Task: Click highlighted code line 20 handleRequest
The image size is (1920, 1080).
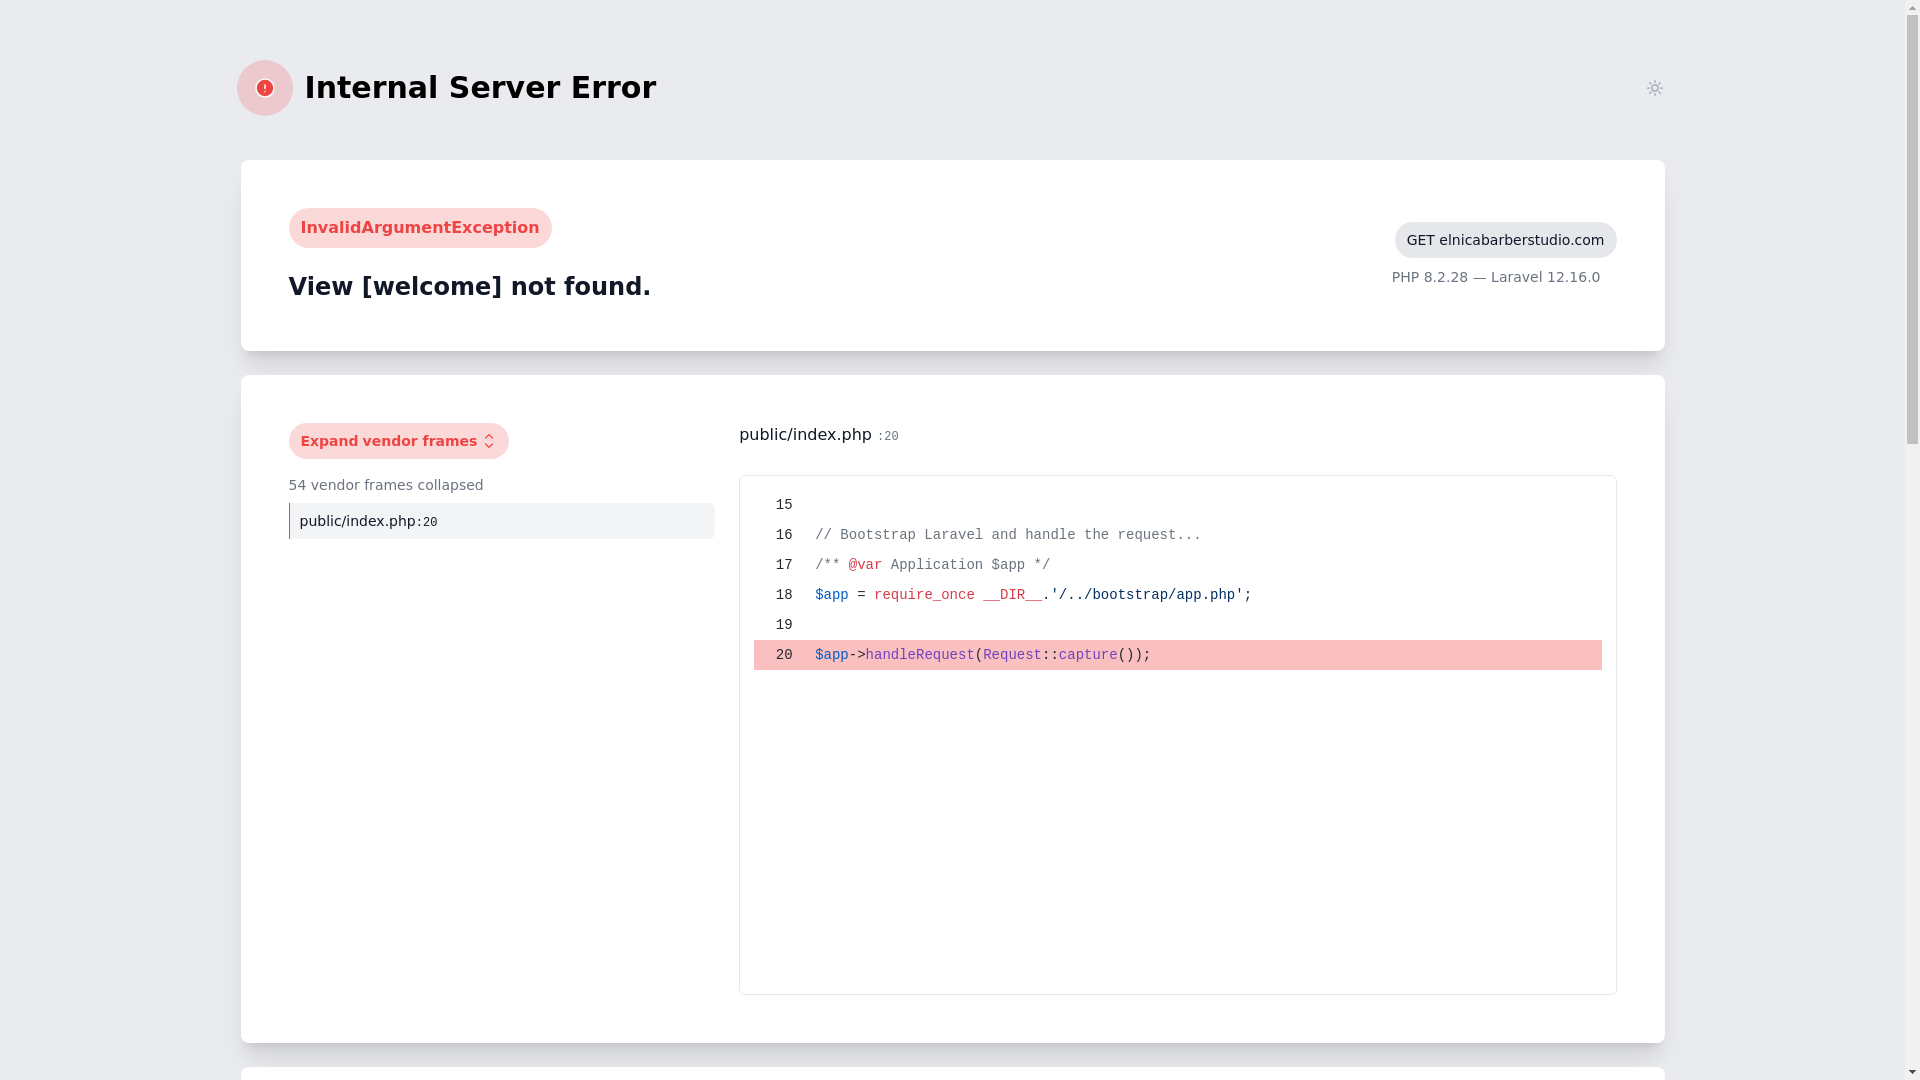Action: [1177, 655]
